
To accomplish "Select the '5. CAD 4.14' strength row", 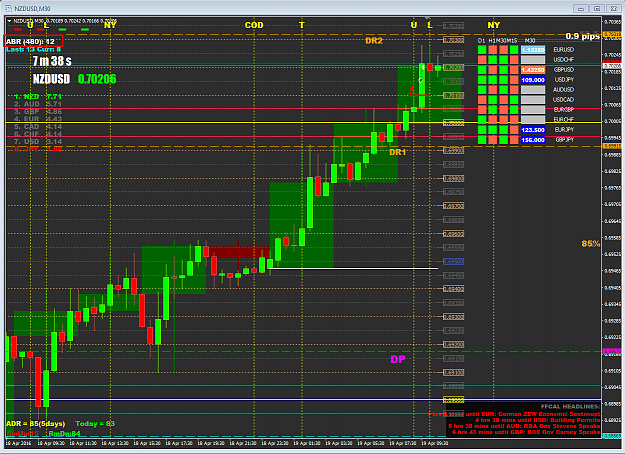I will (x=38, y=127).
